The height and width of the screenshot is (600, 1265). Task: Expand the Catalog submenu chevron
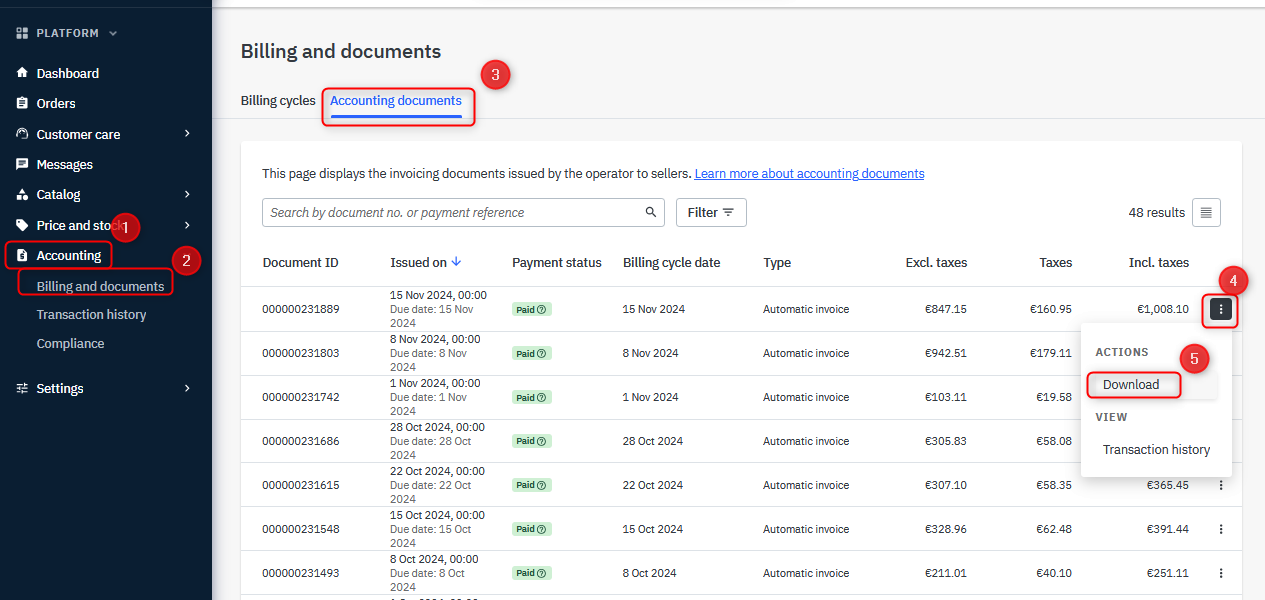pyautogui.click(x=187, y=194)
